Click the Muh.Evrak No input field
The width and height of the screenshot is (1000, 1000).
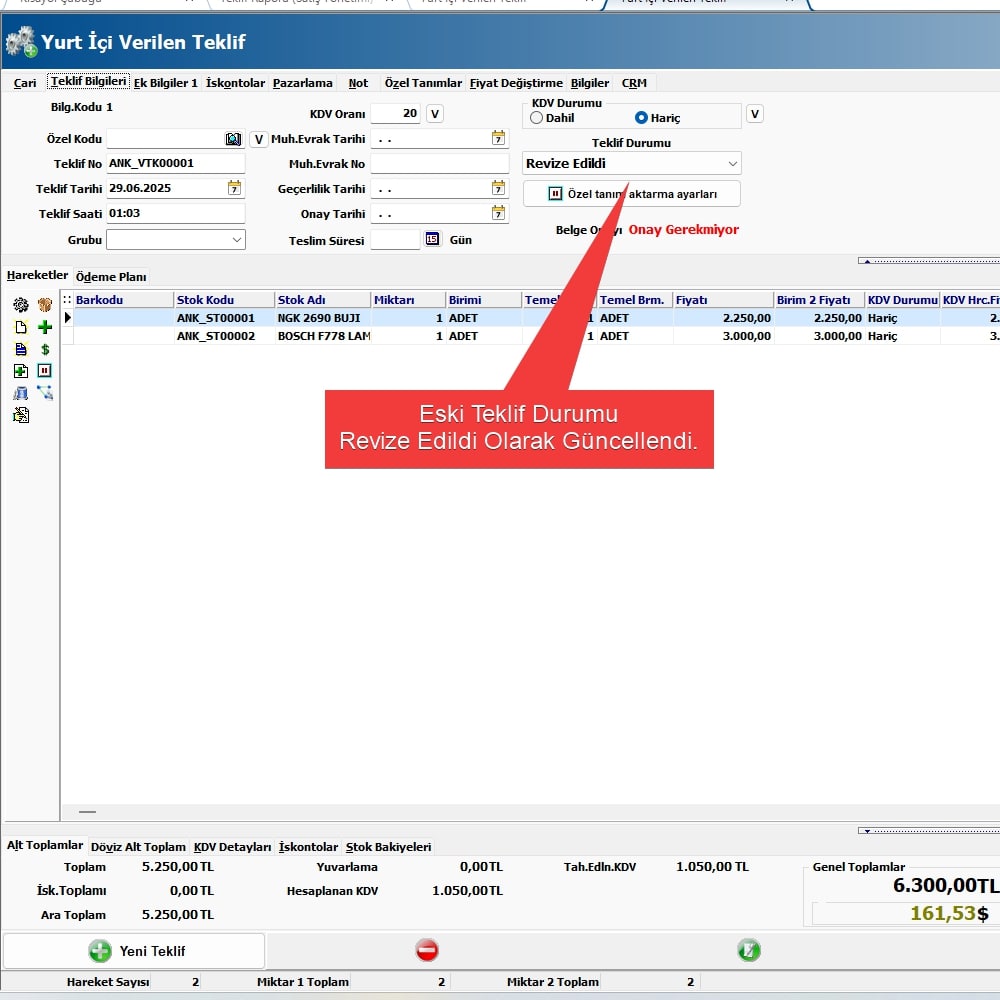pyautogui.click(x=439, y=164)
